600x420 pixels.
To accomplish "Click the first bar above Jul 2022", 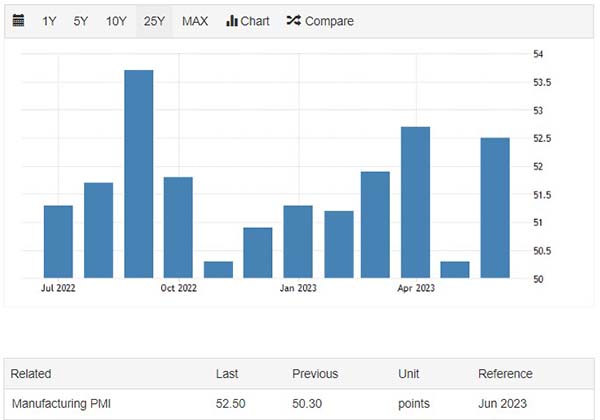I will click(58, 241).
